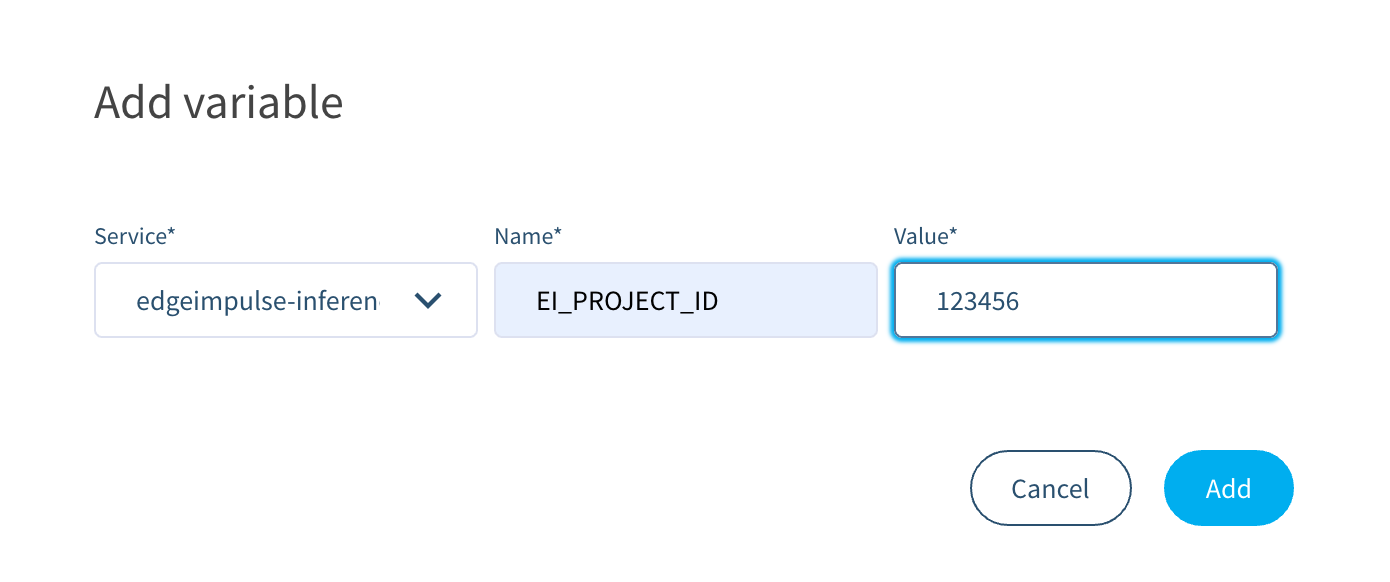The width and height of the screenshot is (1390, 582).
Task: Click the 123456 text in Value
Action: tap(977, 300)
